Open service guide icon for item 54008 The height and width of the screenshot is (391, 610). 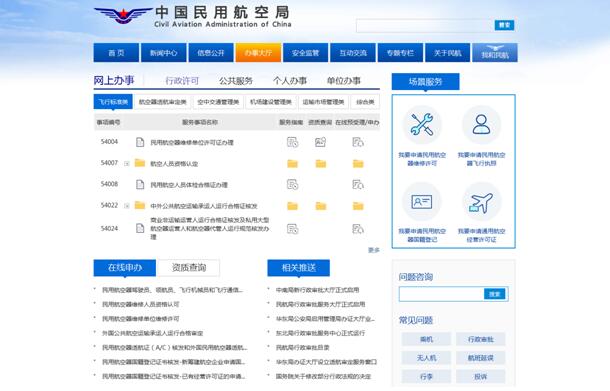292,184
